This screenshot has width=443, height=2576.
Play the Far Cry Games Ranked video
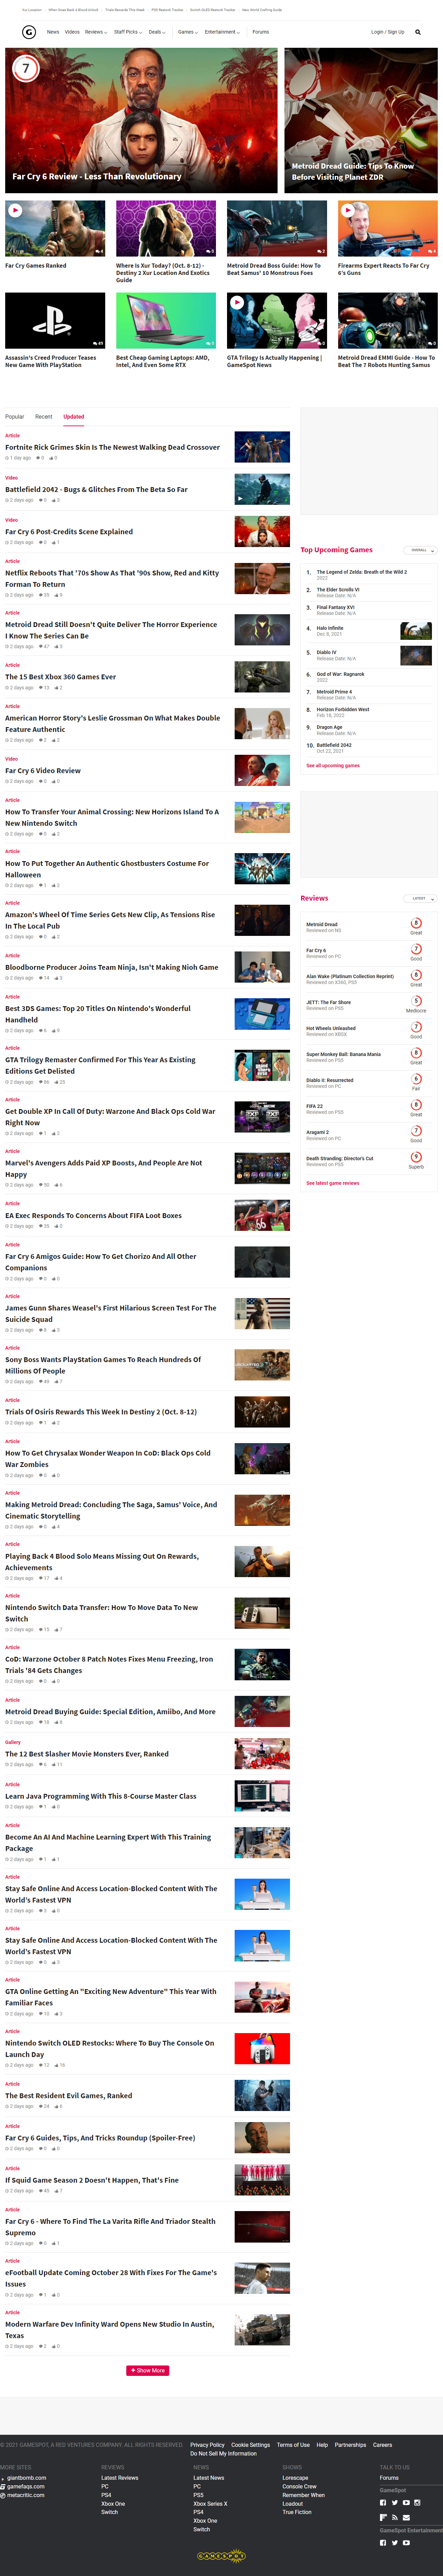tap(15, 210)
